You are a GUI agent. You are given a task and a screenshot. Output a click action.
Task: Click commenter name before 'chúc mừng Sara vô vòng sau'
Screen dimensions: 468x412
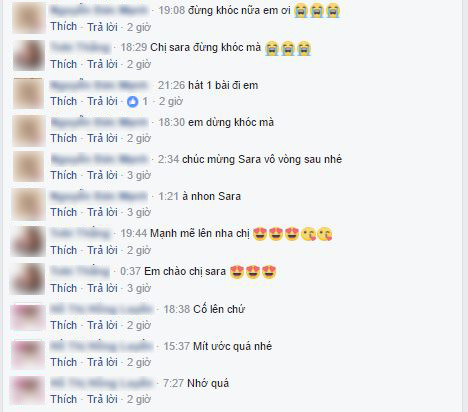point(99,159)
